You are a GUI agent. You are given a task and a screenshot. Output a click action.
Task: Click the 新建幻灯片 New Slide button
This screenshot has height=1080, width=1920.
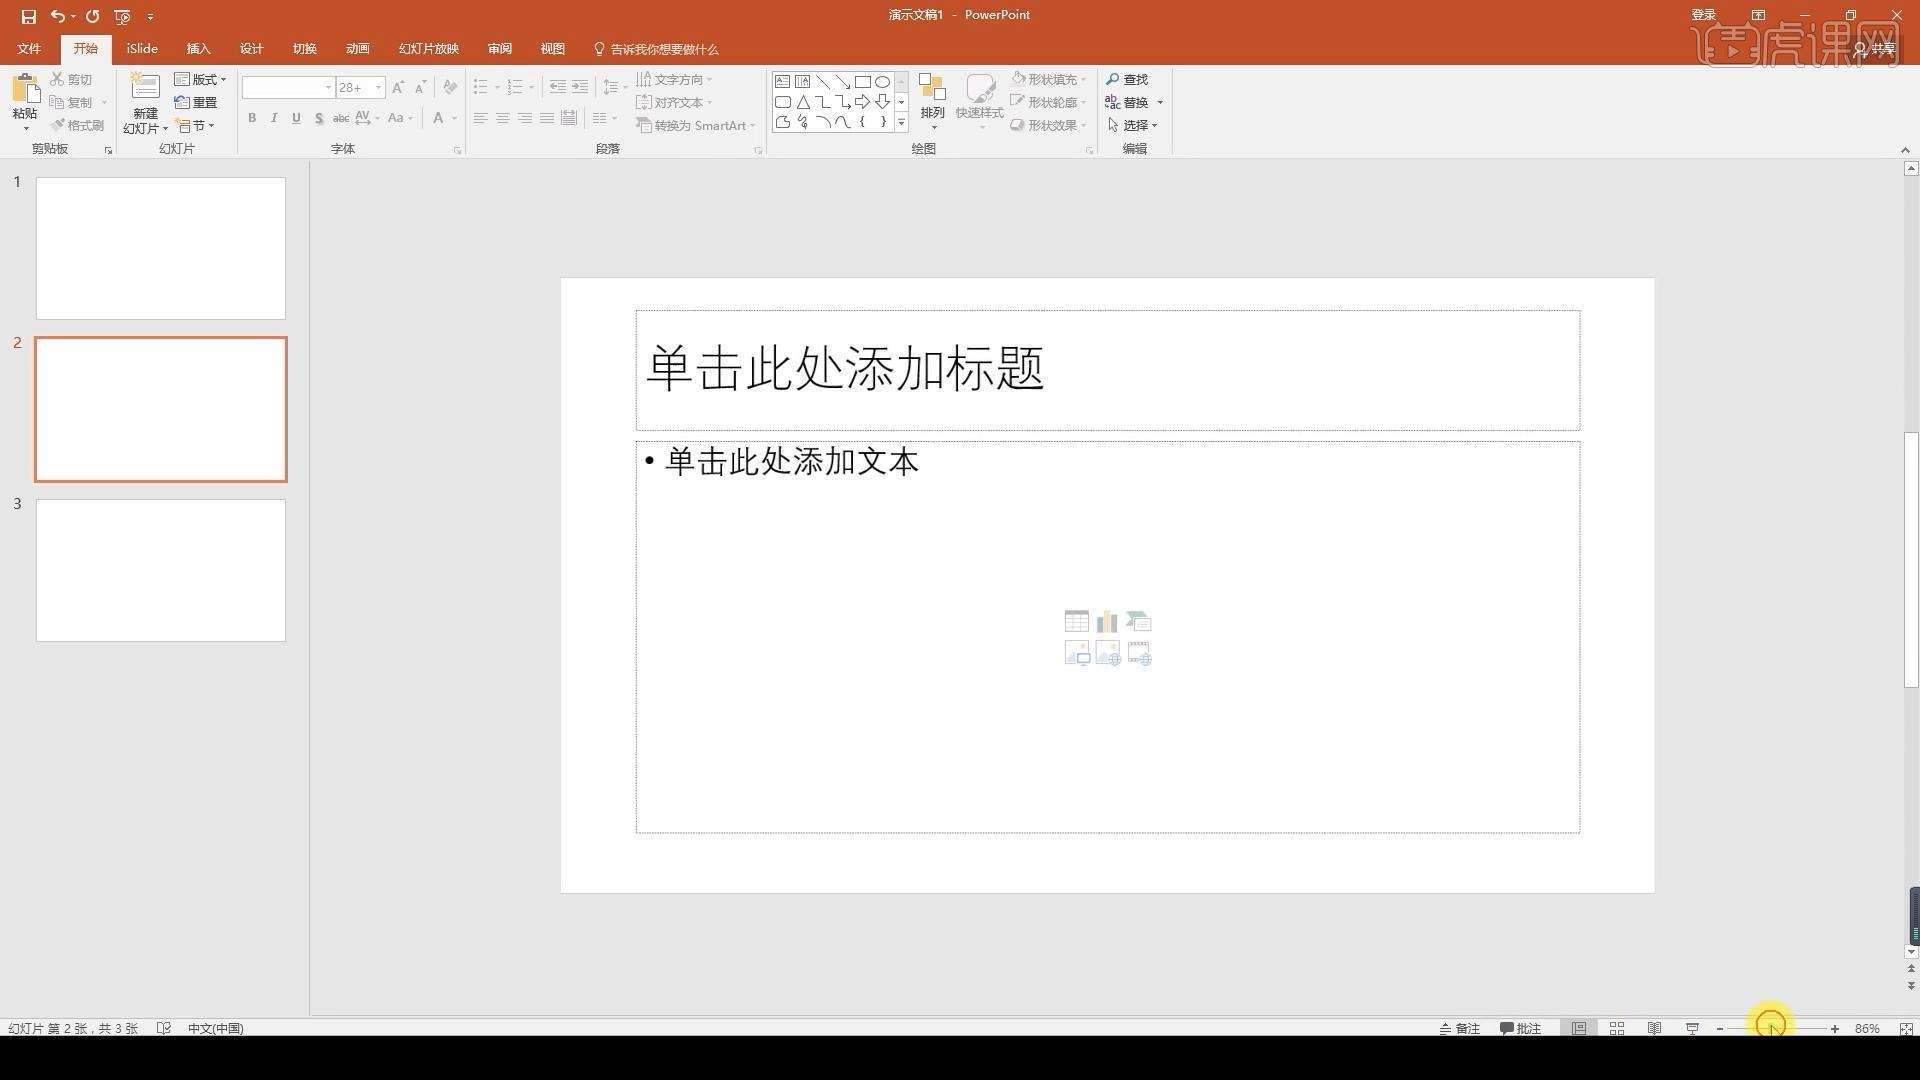[x=144, y=100]
